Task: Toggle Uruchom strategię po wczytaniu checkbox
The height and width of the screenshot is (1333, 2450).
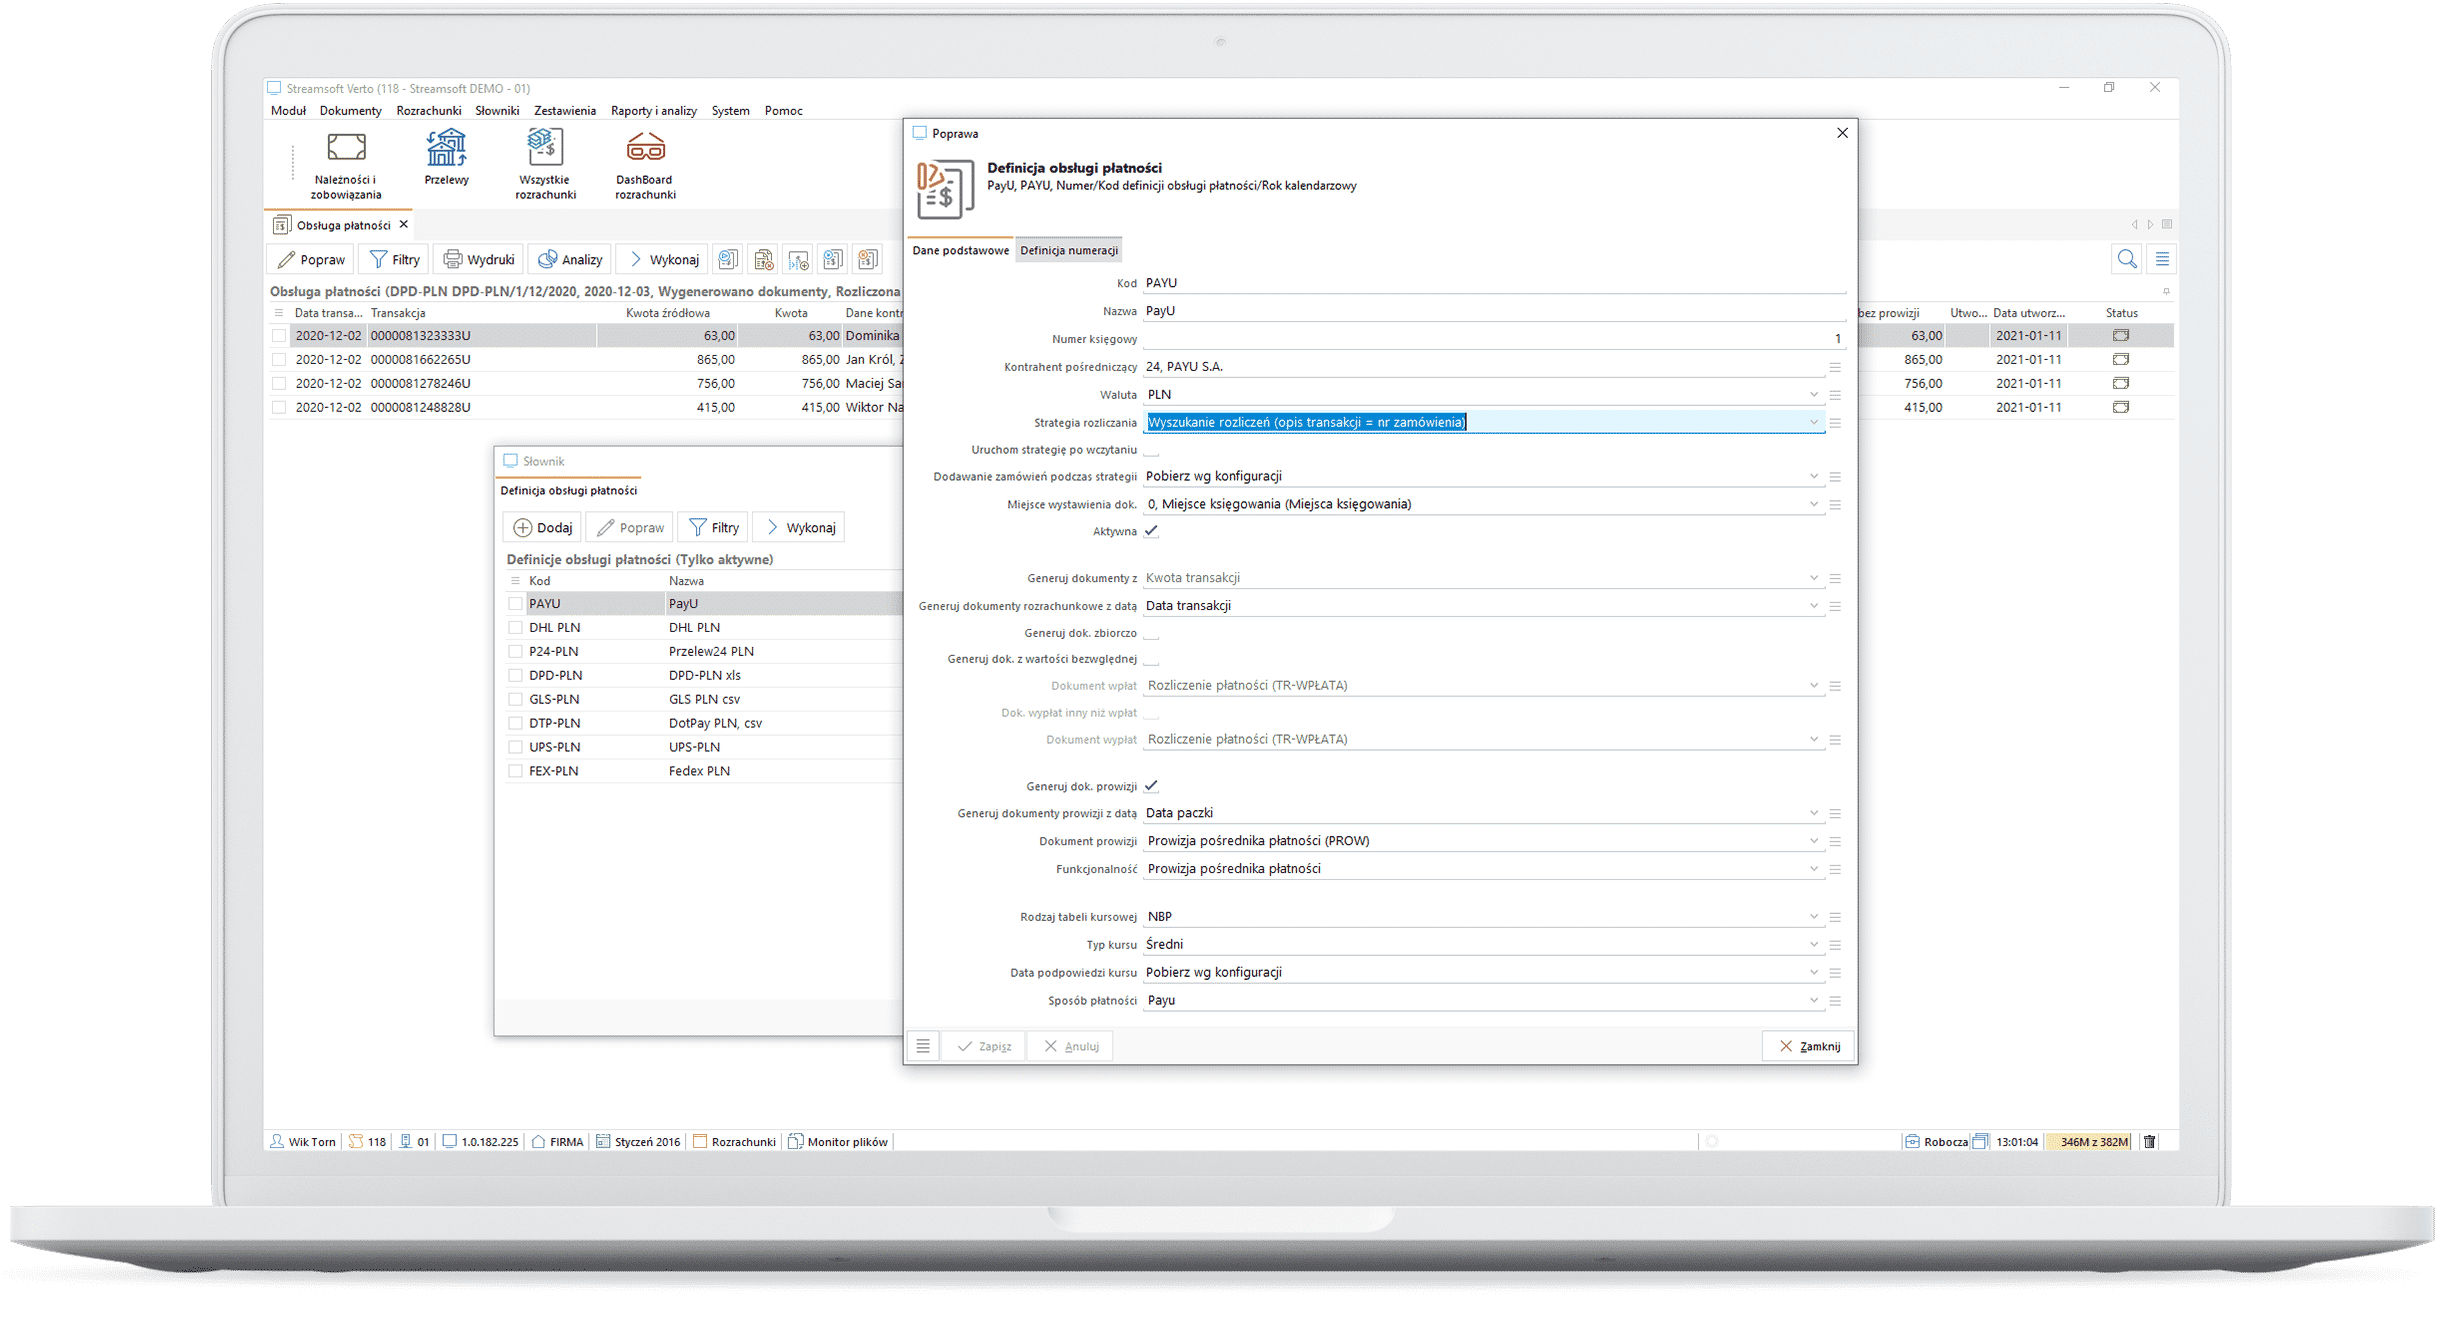Action: (1151, 450)
